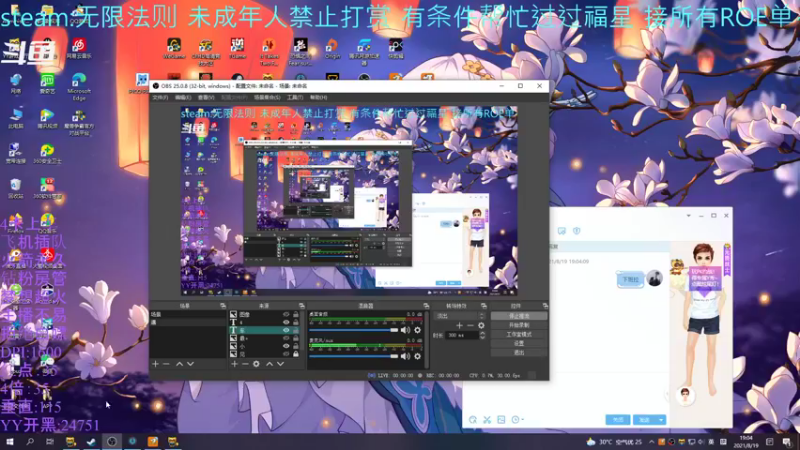This screenshot has width=800, height=450.
Task: Open the Help menu in OBS
Action: (318, 97)
